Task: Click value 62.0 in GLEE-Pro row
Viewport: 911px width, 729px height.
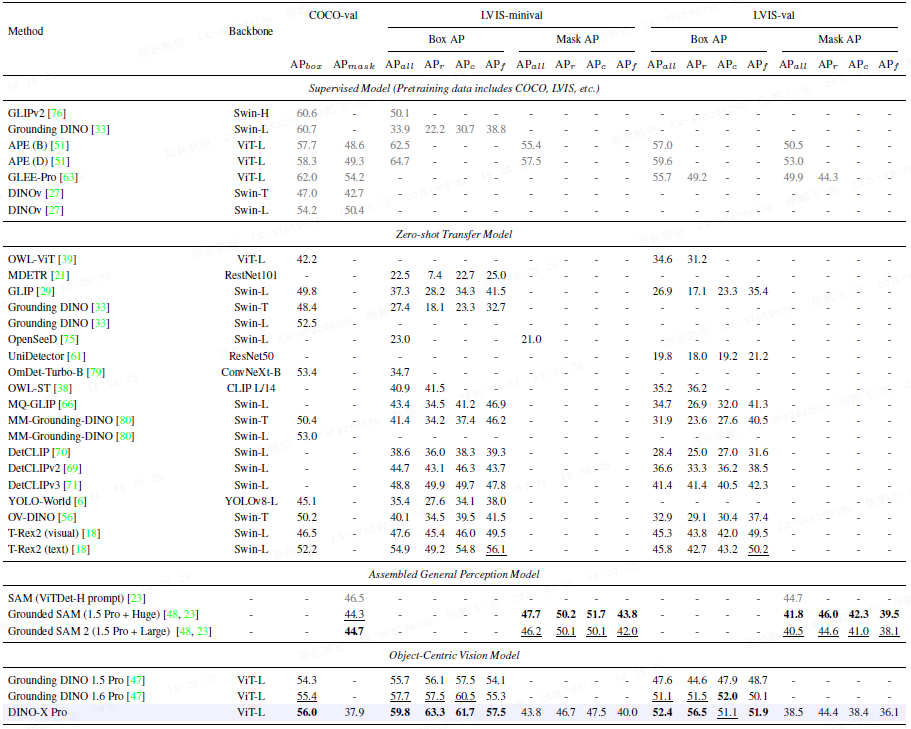Action: click(x=307, y=177)
